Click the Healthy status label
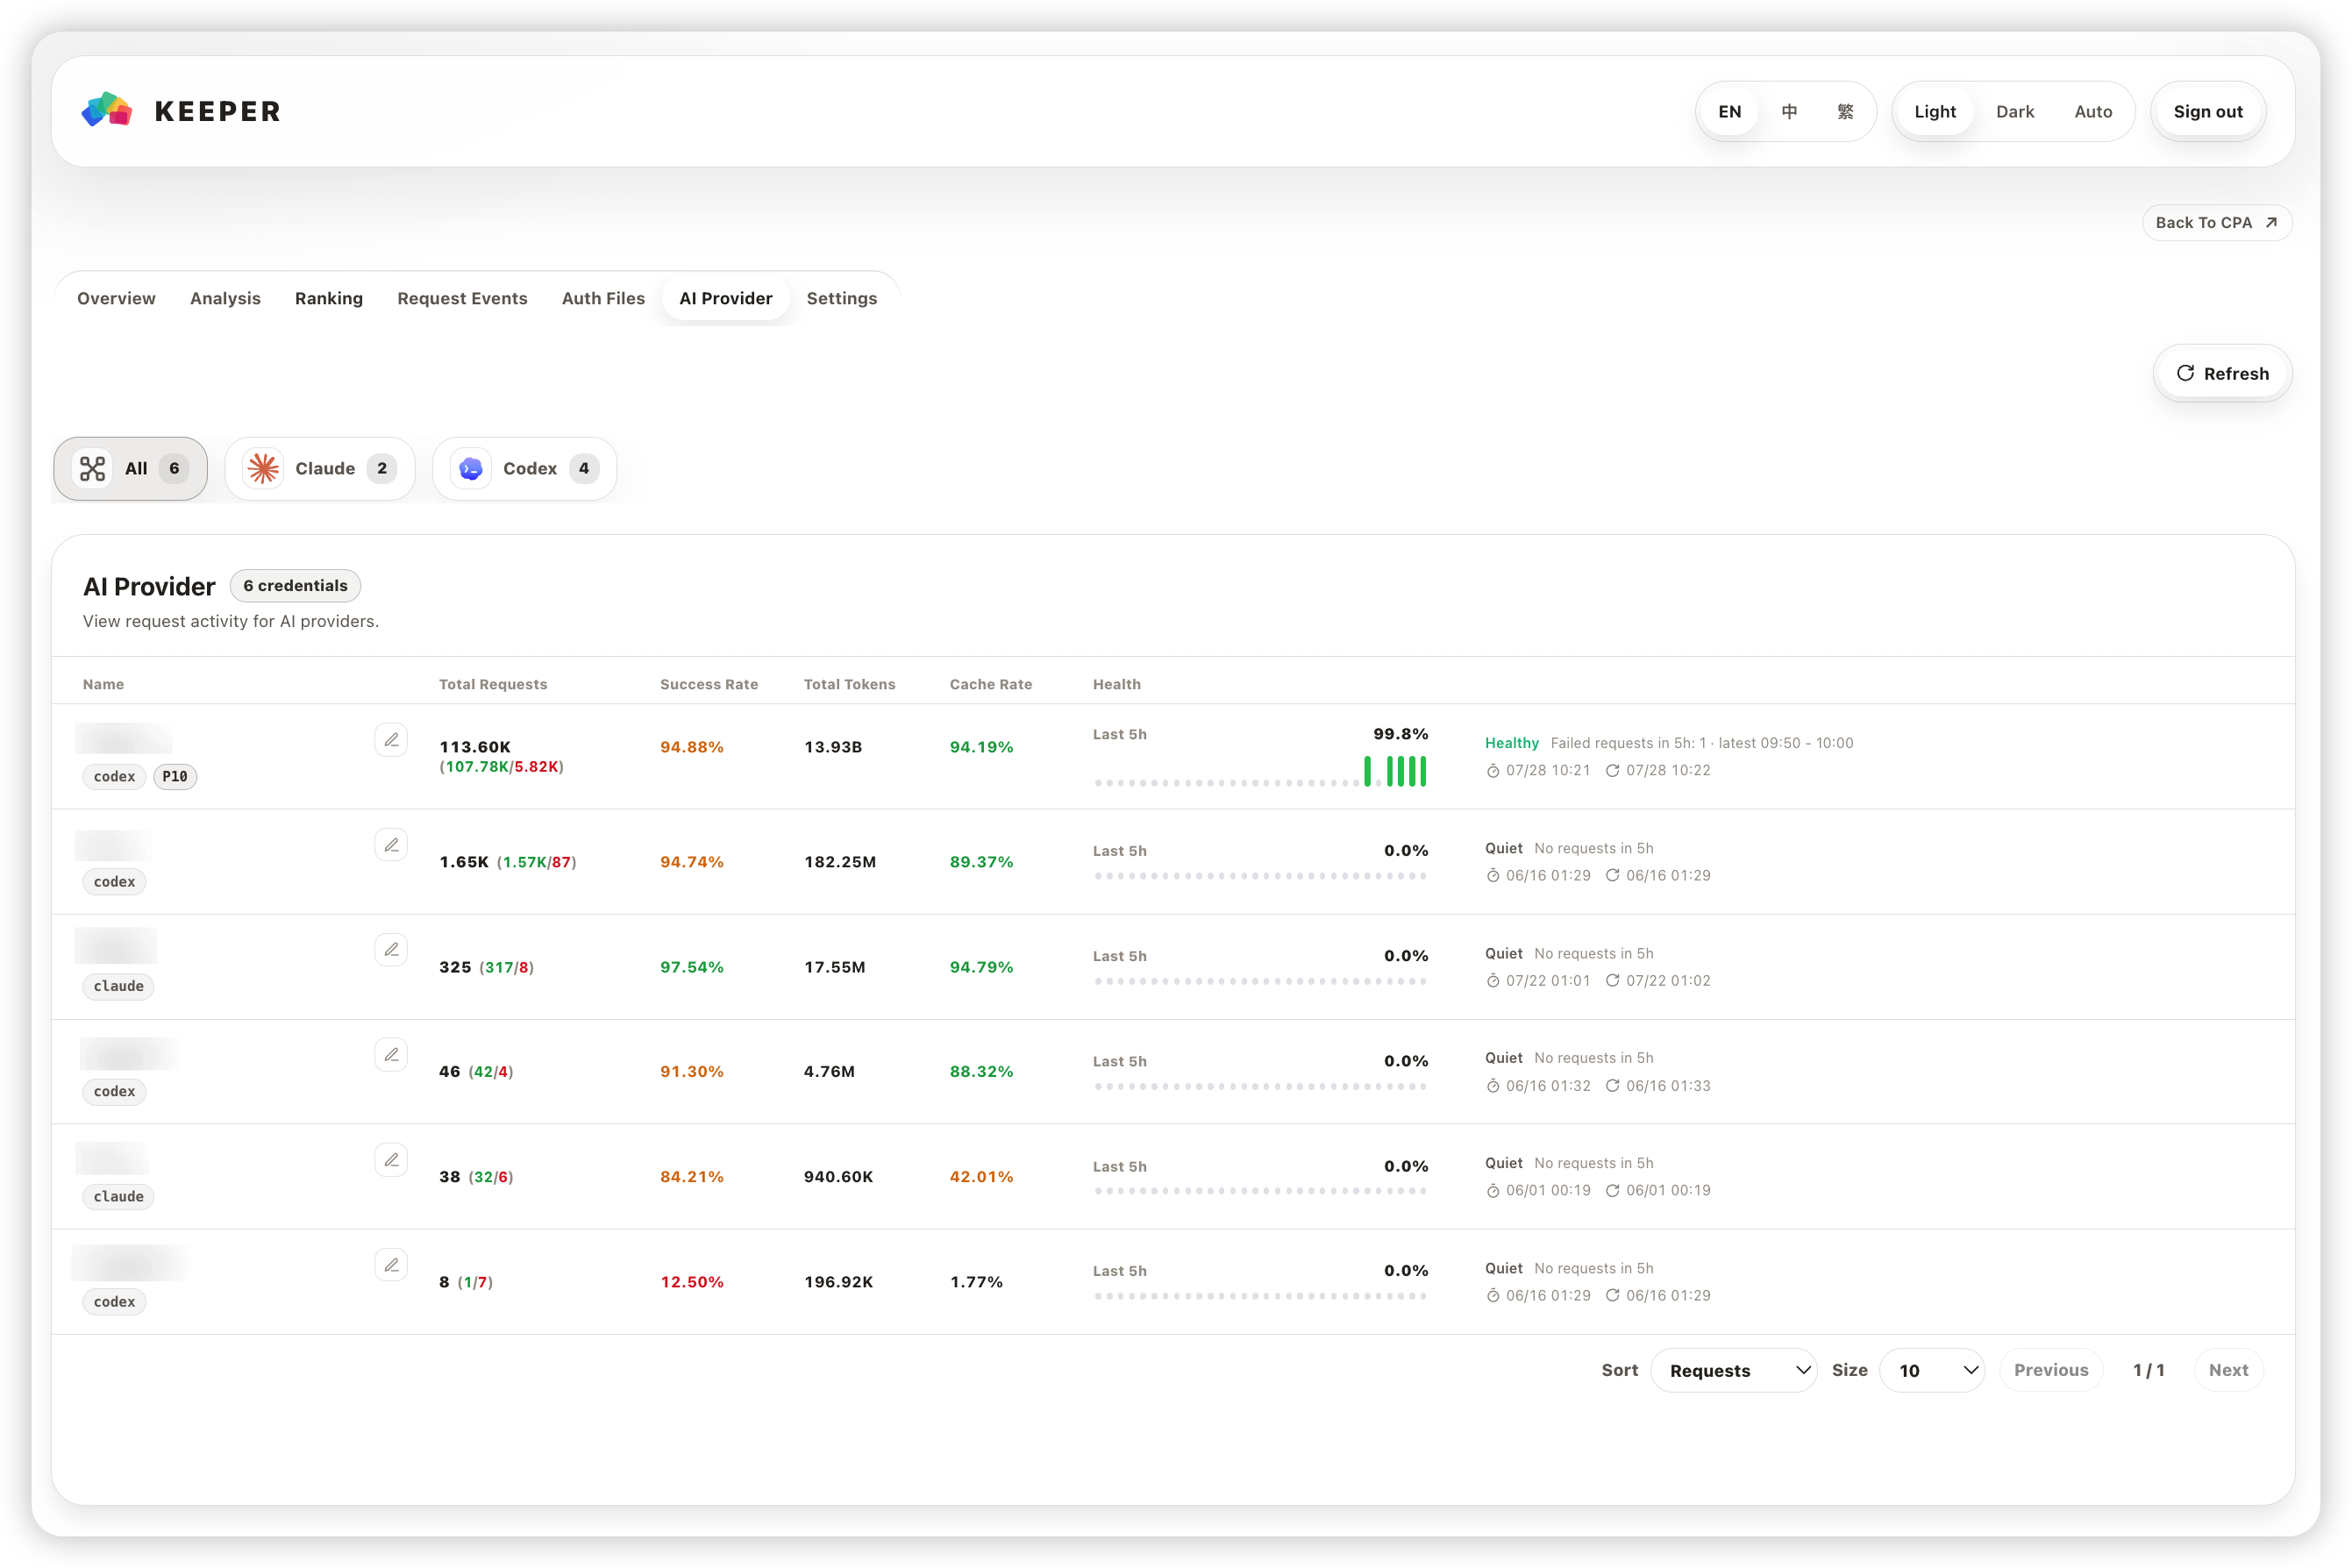 coord(1511,743)
